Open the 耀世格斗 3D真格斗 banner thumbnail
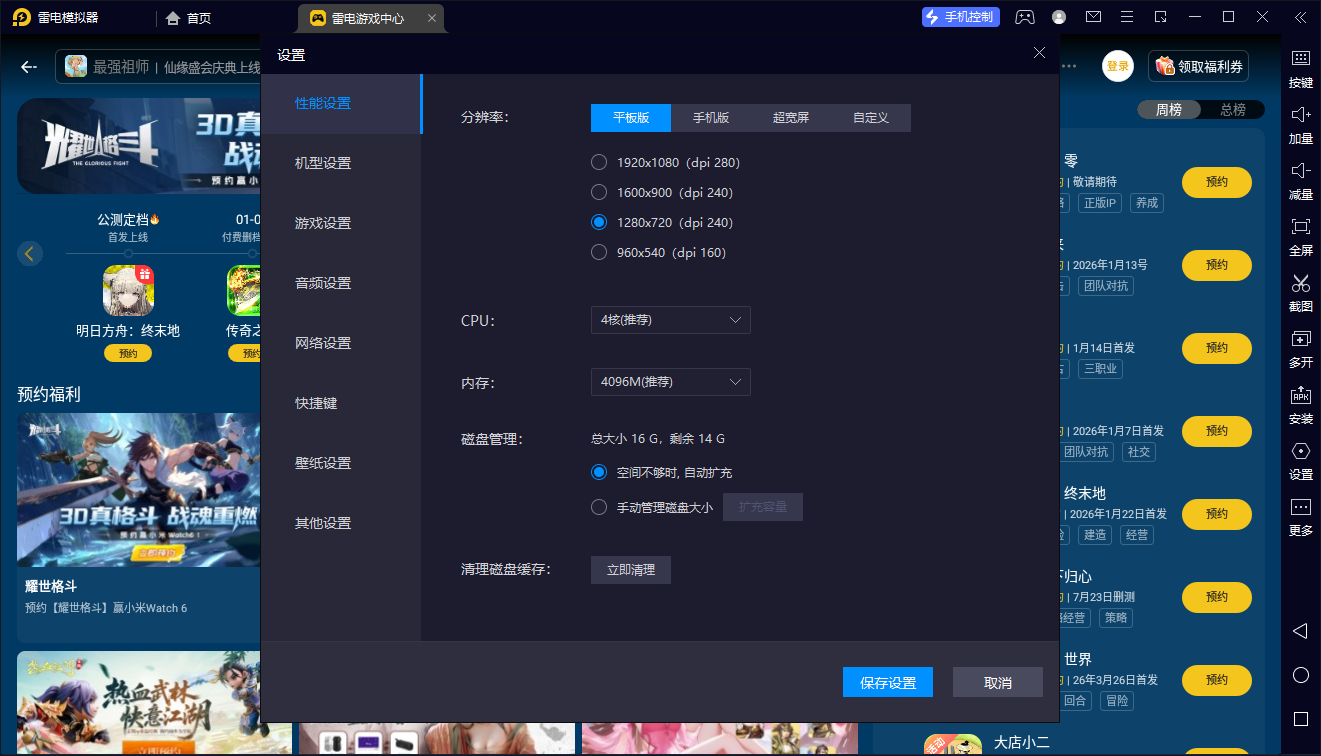Image resolution: width=1321 pixels, height=756 pixels. (138, 491)
